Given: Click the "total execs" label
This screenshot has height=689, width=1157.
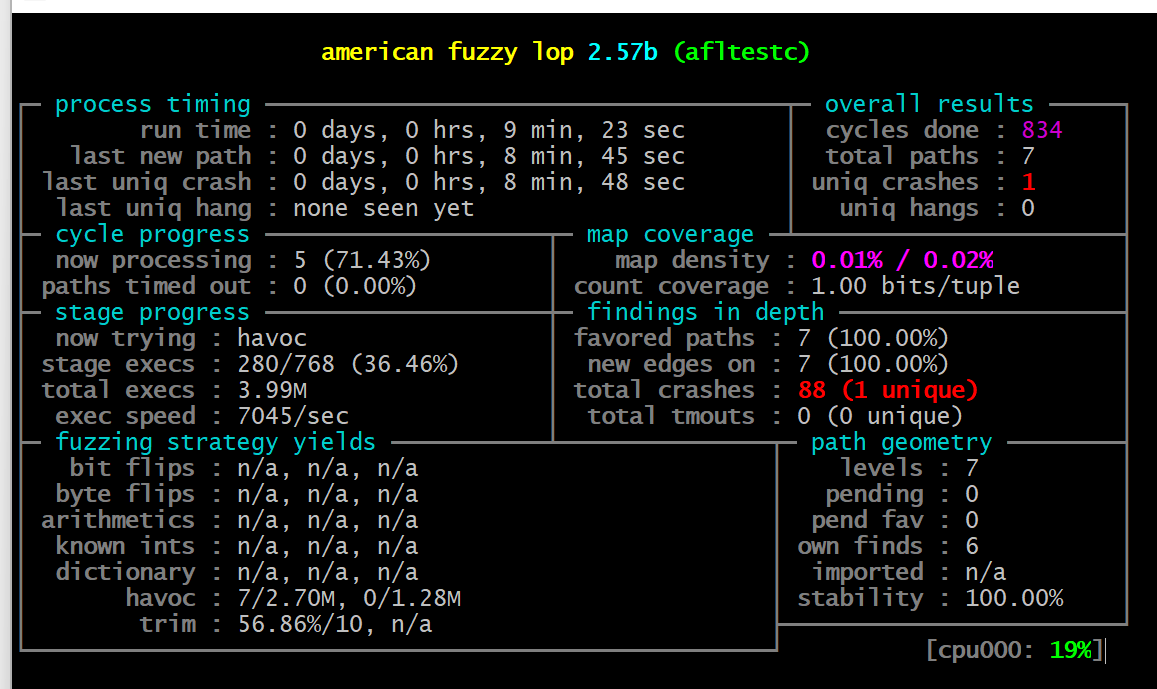Looking at the screenshot, I should click(118, 390).
